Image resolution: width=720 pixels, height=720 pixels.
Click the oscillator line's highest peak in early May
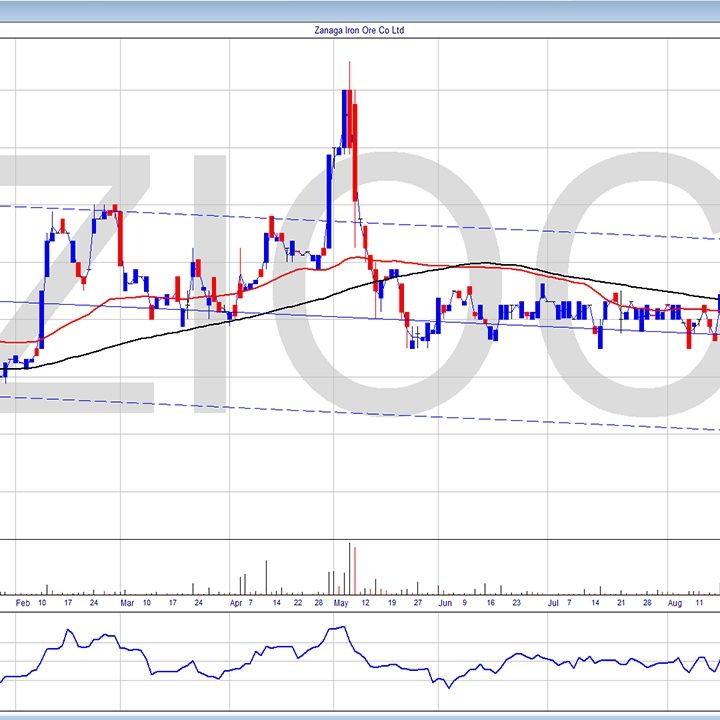(342, 628)
